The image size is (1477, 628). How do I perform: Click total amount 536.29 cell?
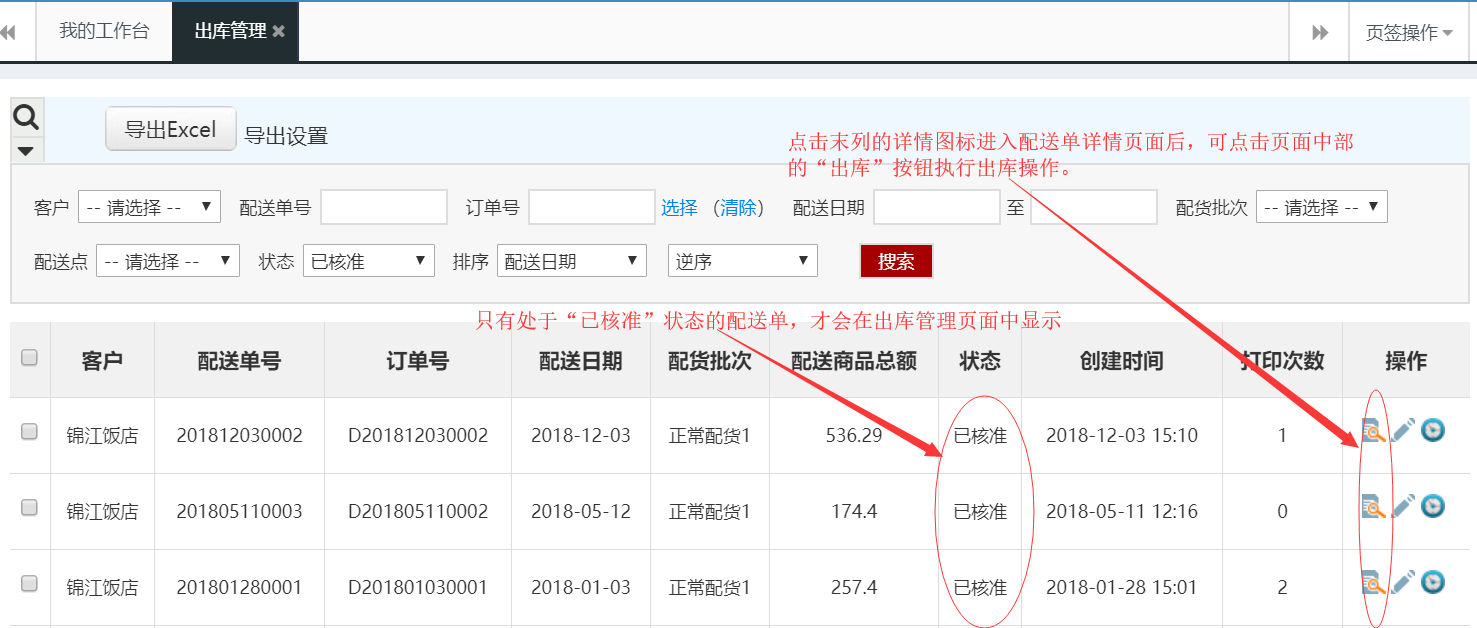pos(854,436)
